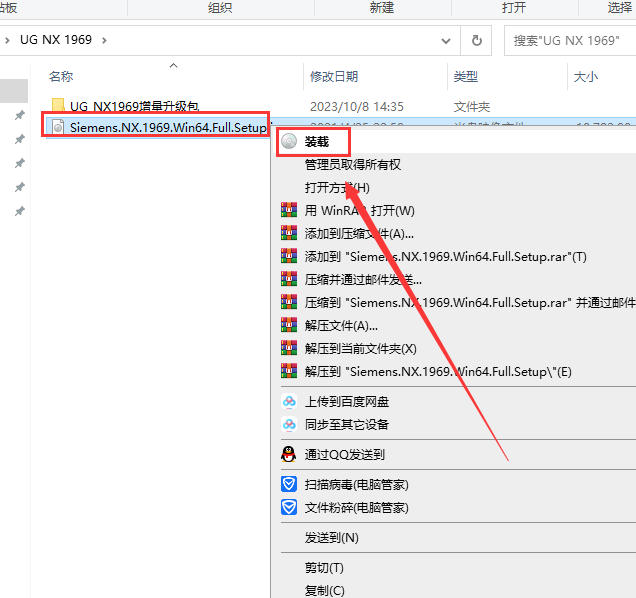Click the 打开 ribbon group label
636x598 pixels.
pos(514,8)
